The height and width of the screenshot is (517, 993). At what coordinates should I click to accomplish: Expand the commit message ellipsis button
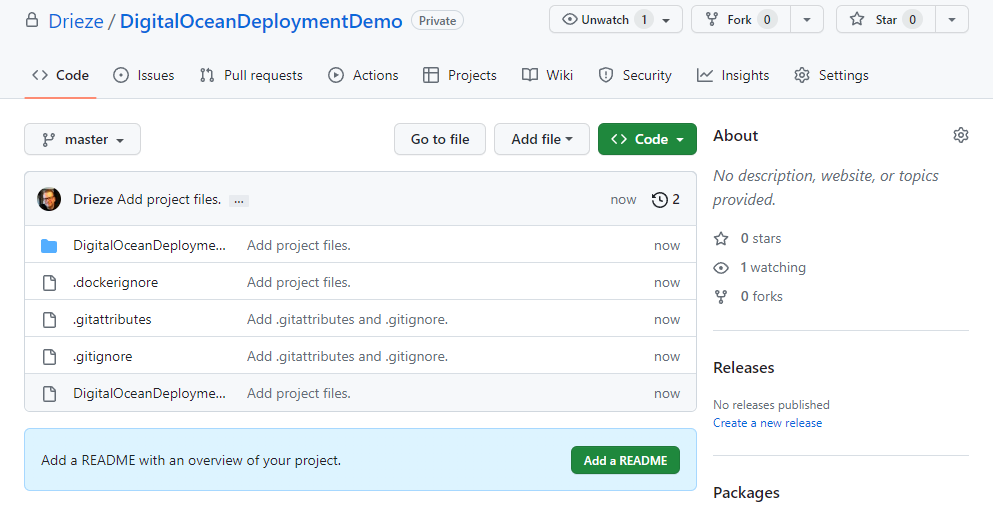click(239, 201)
